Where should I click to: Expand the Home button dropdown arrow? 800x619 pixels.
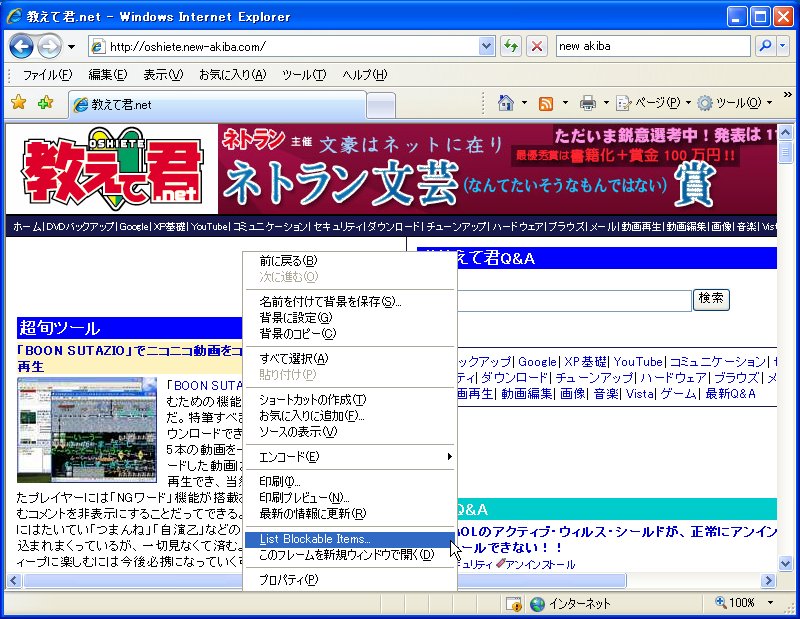[524, 103]
